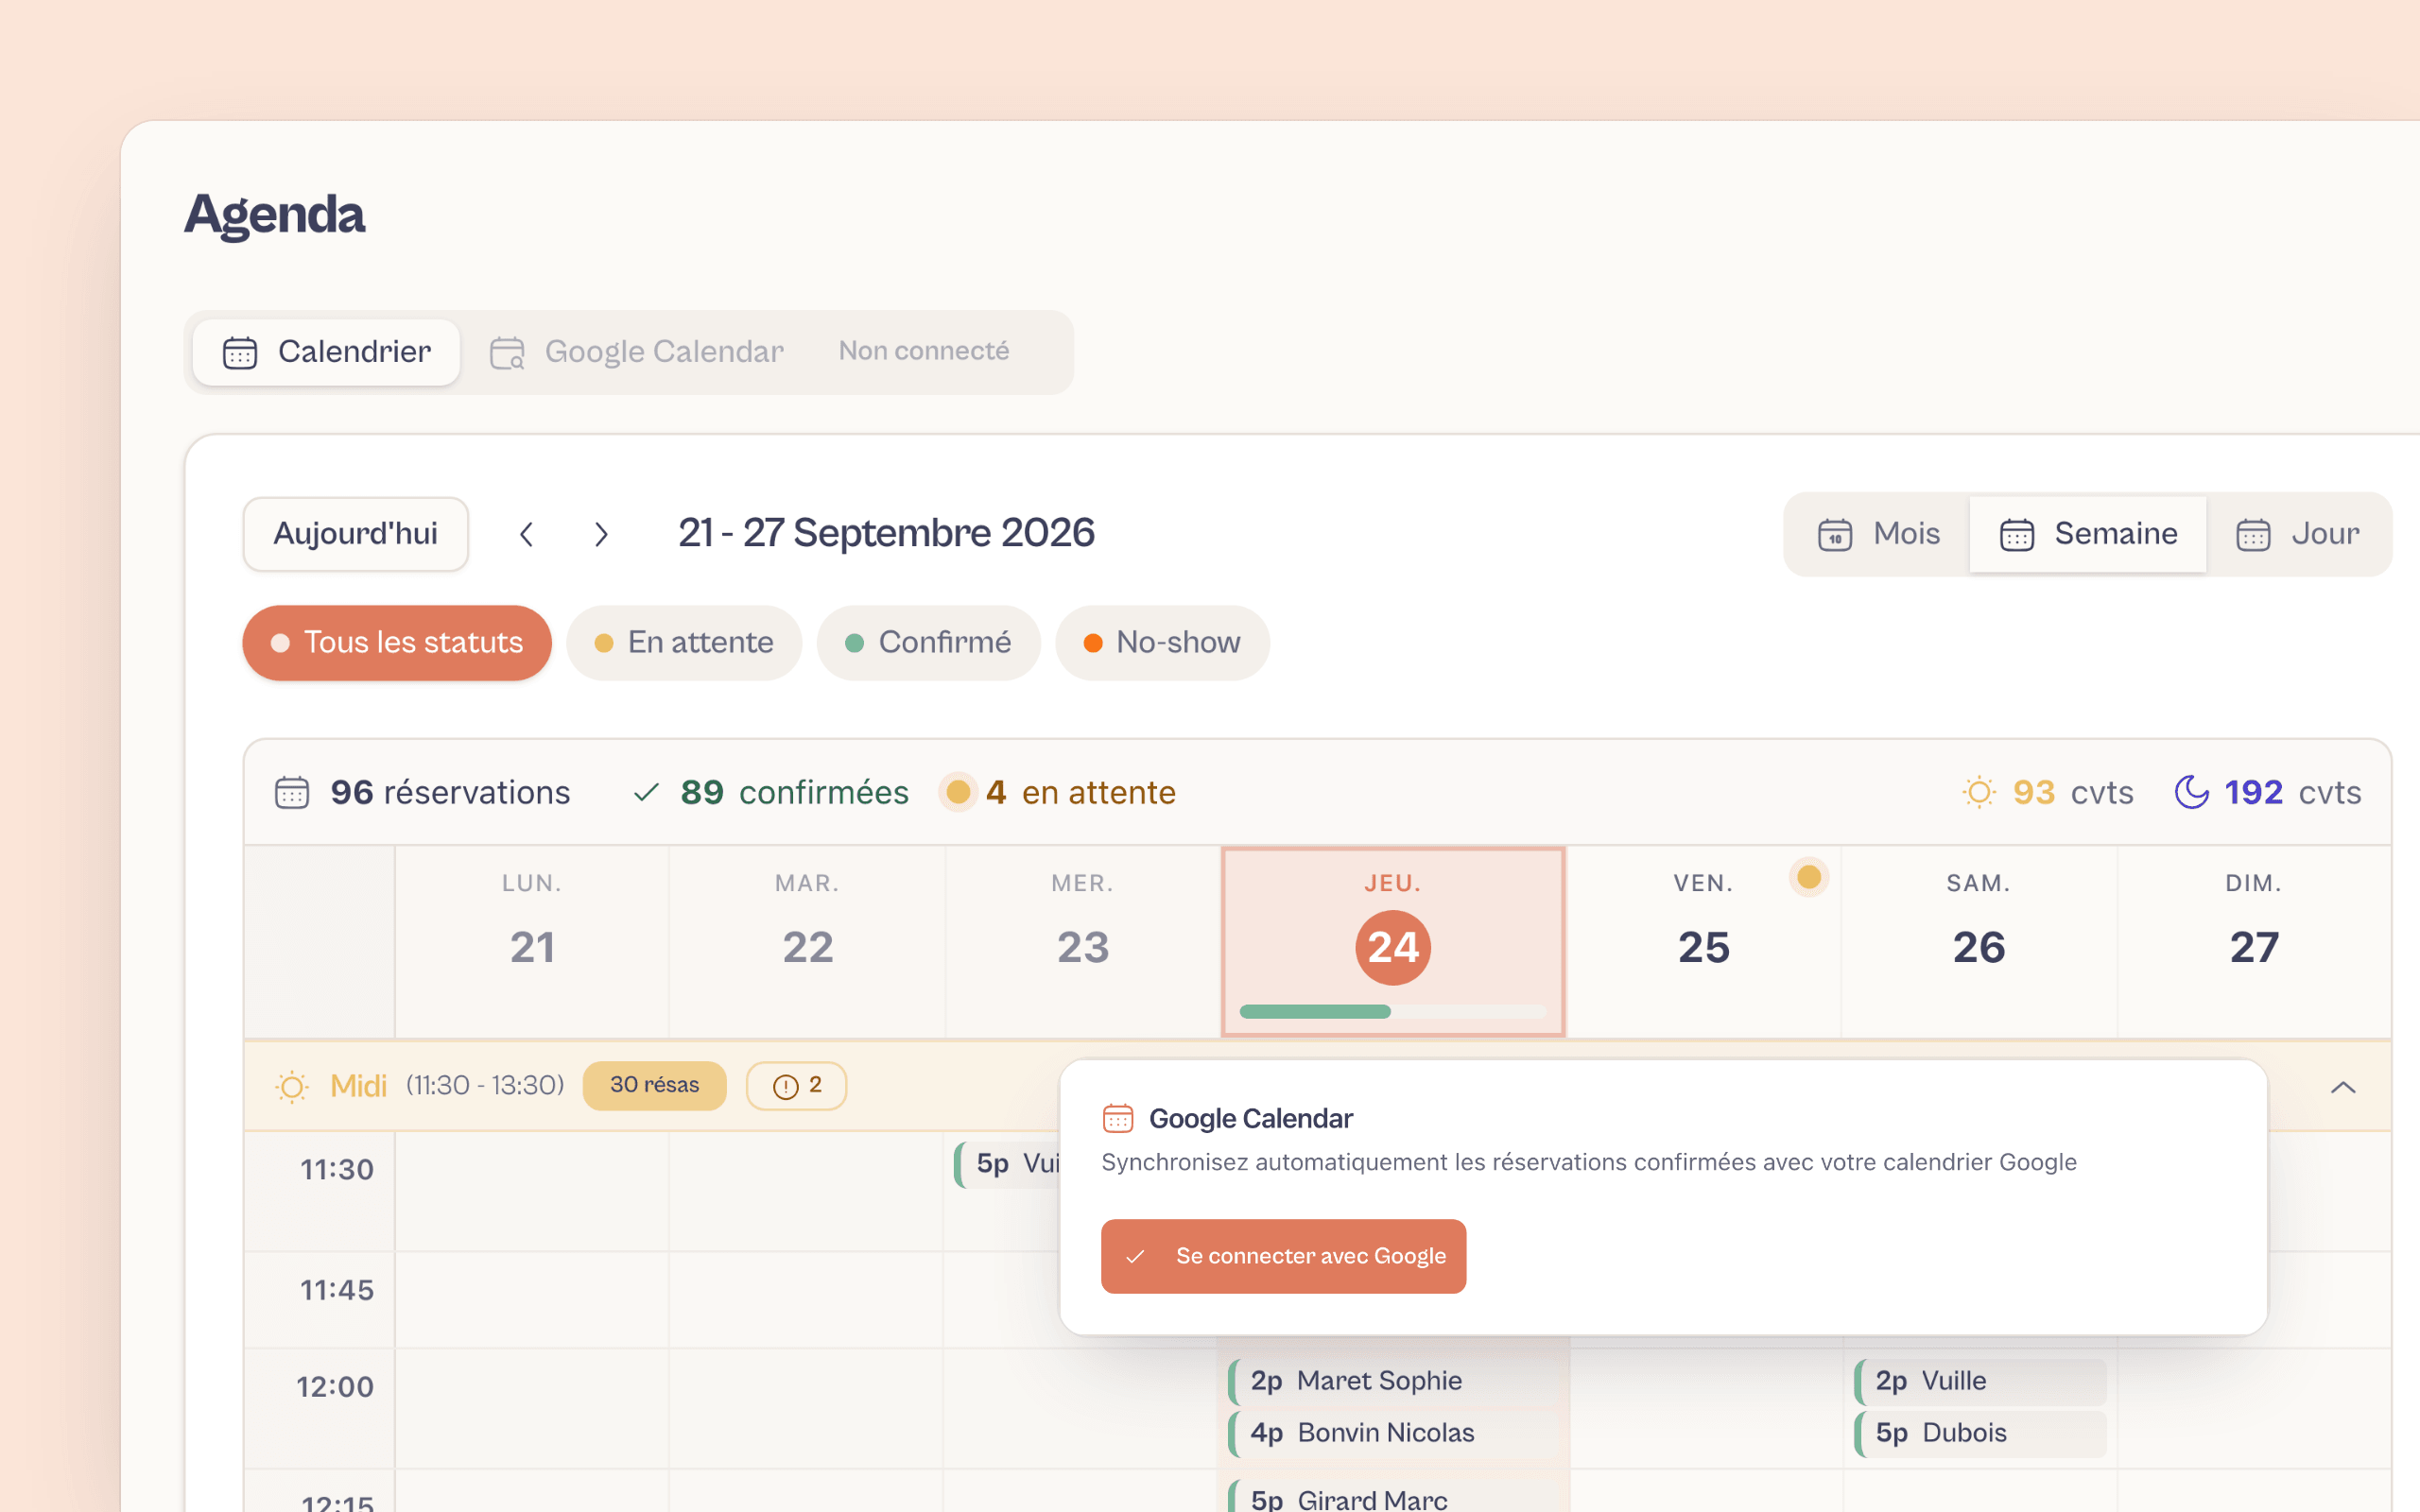Viewport: 2420px width, 1512px height.
Task: Click Thursday's green occupancy progress bar
Action: click(1393, 1012)
